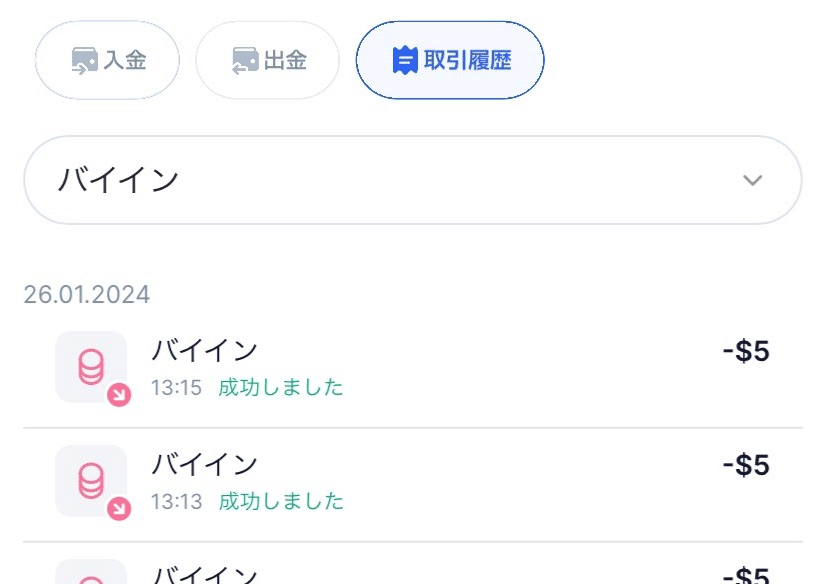The width and height of the screenshot is (826, 584).
Task: Click the 出金 button
Action: point(268,60)
